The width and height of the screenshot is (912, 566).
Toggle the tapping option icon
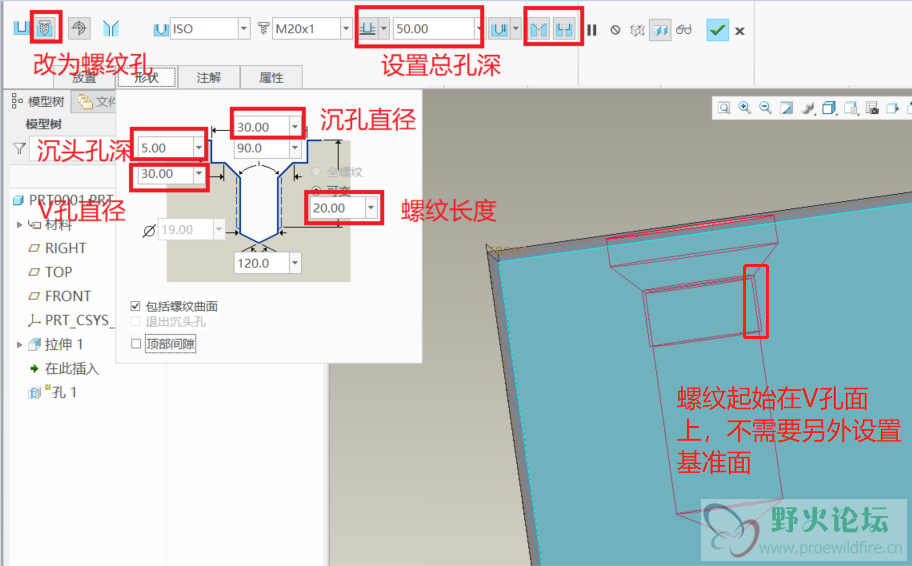click(x=79, y=28)
